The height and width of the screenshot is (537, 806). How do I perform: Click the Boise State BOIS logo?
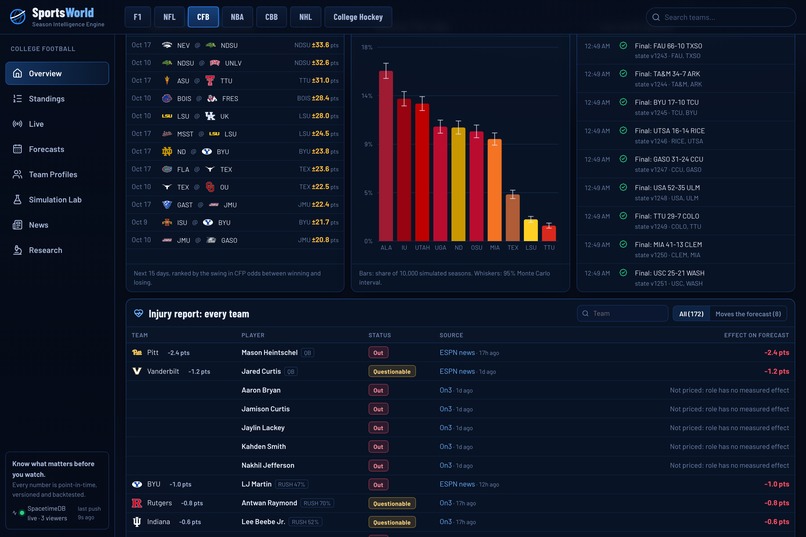pos(167,98)
